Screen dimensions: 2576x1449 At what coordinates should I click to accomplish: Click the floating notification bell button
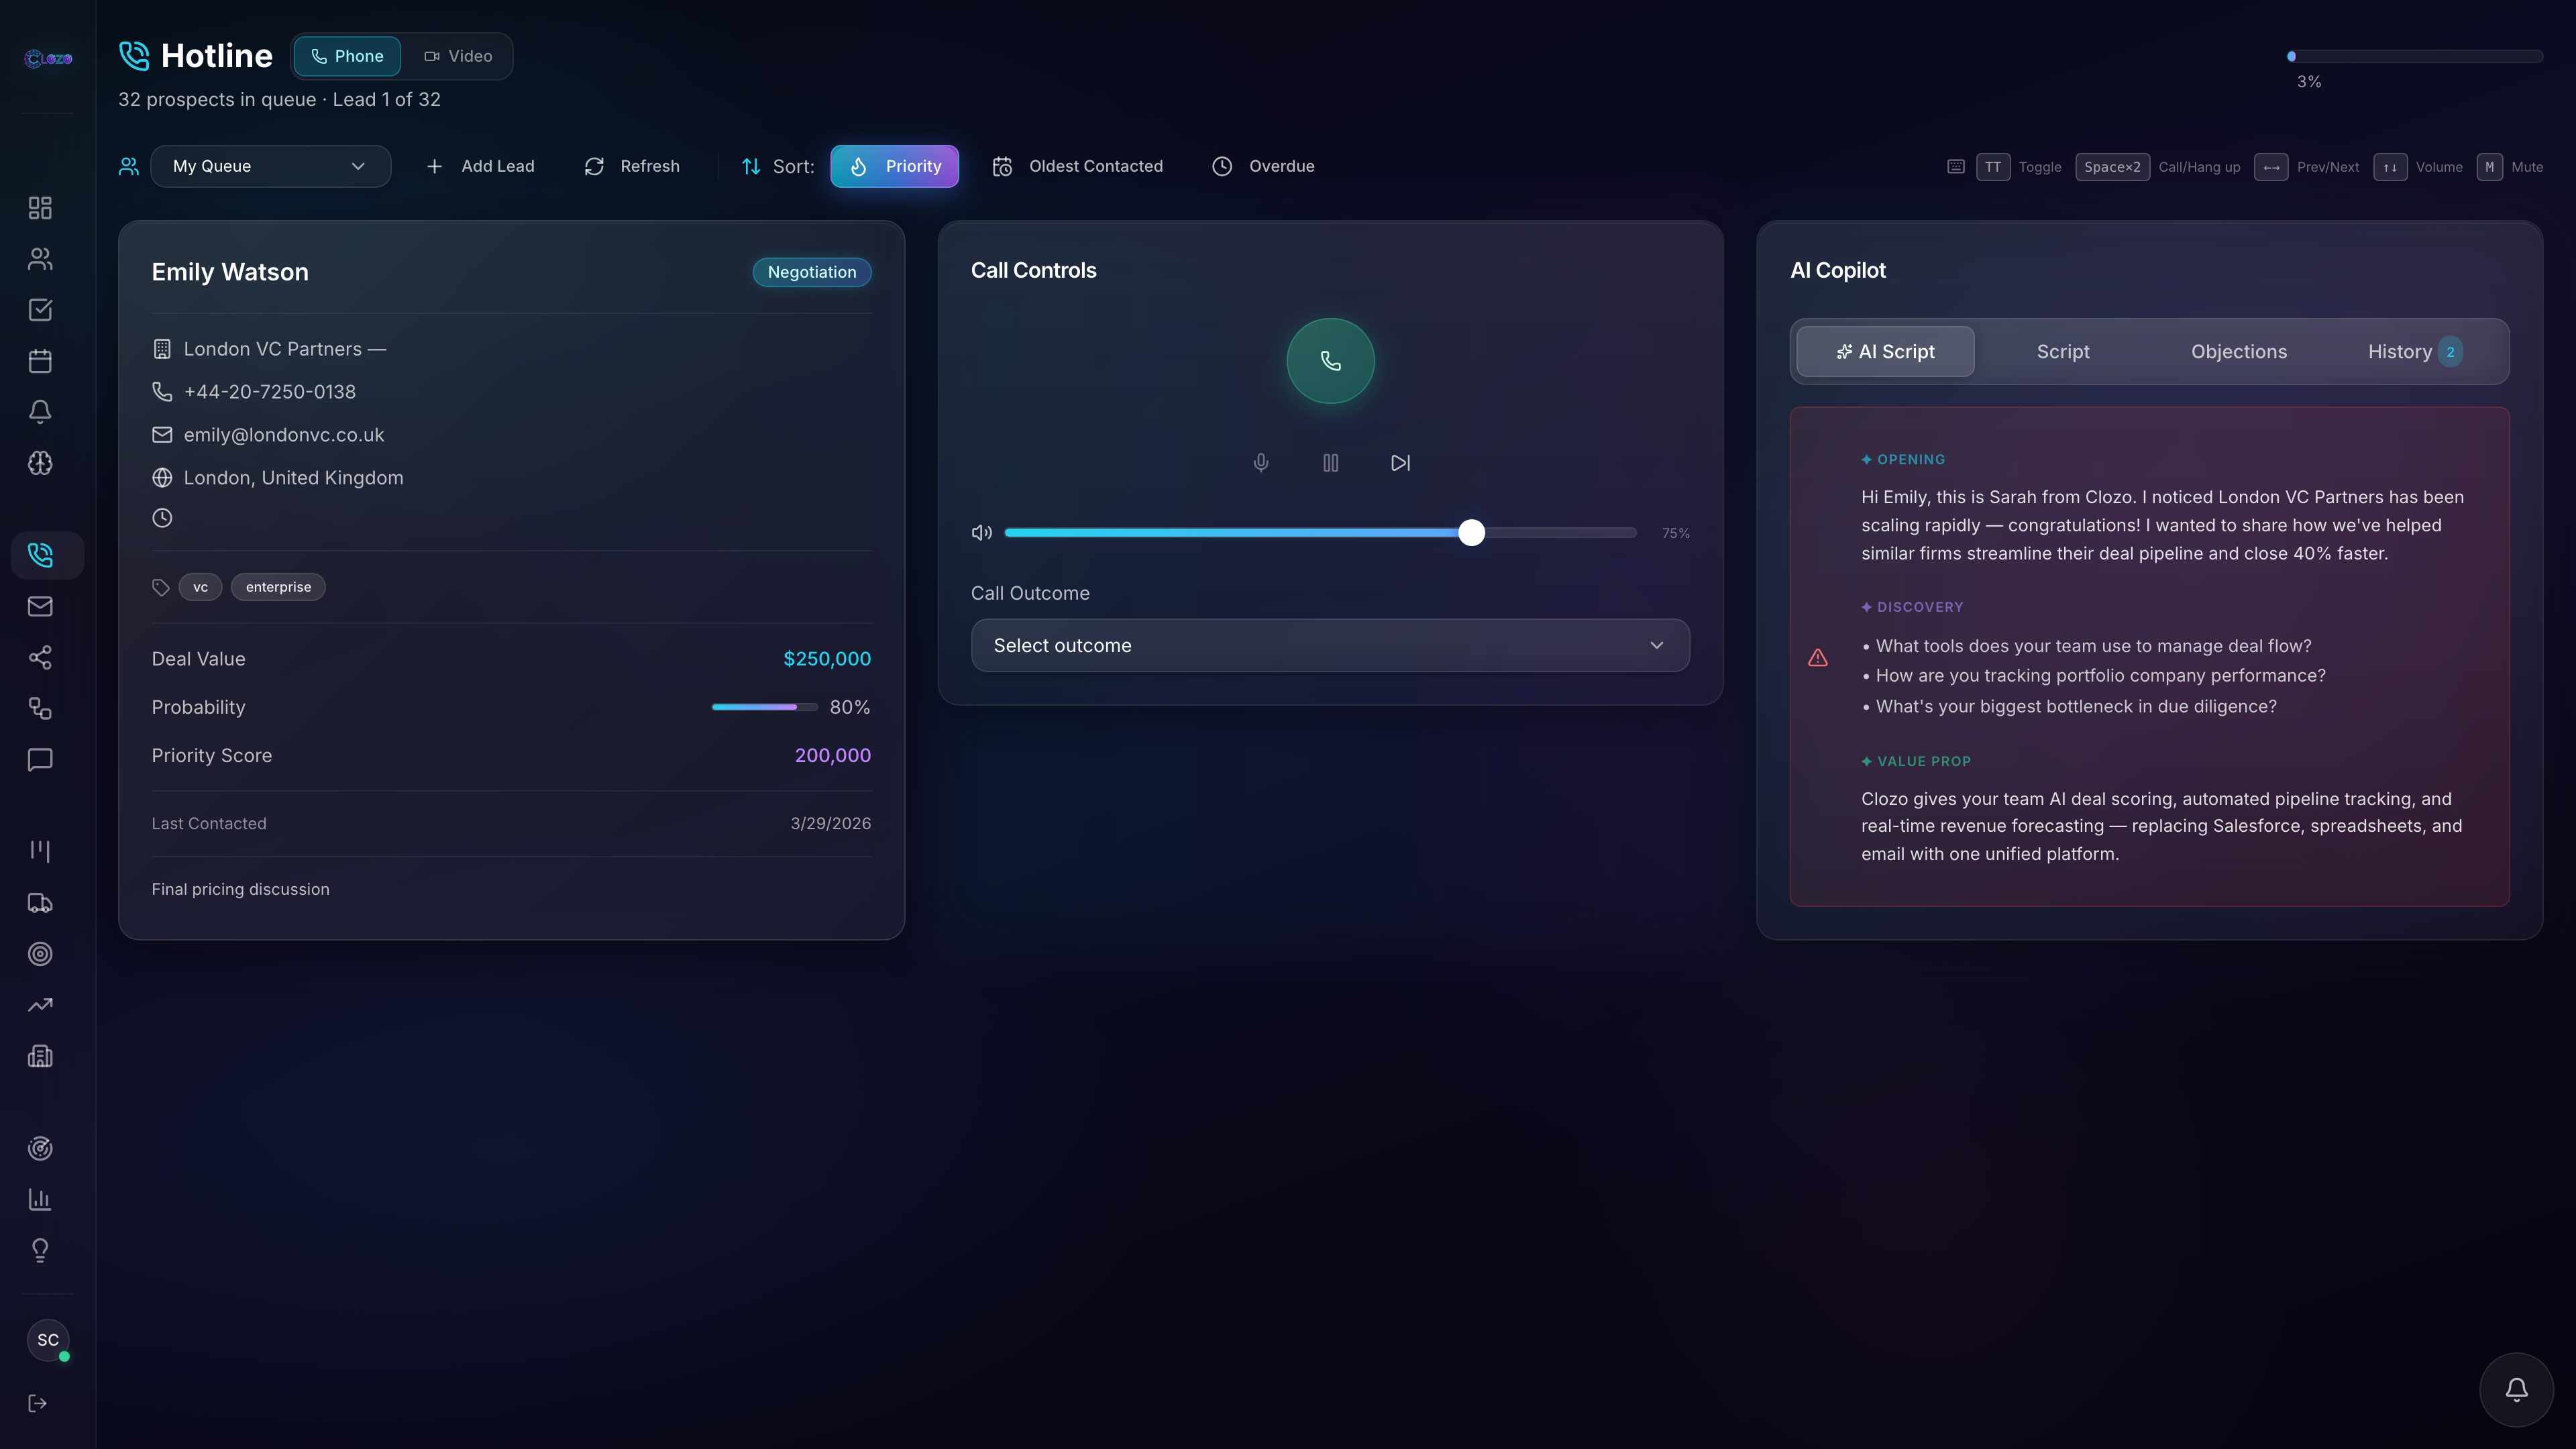pyautogui.click(x=2516, y=1389)
